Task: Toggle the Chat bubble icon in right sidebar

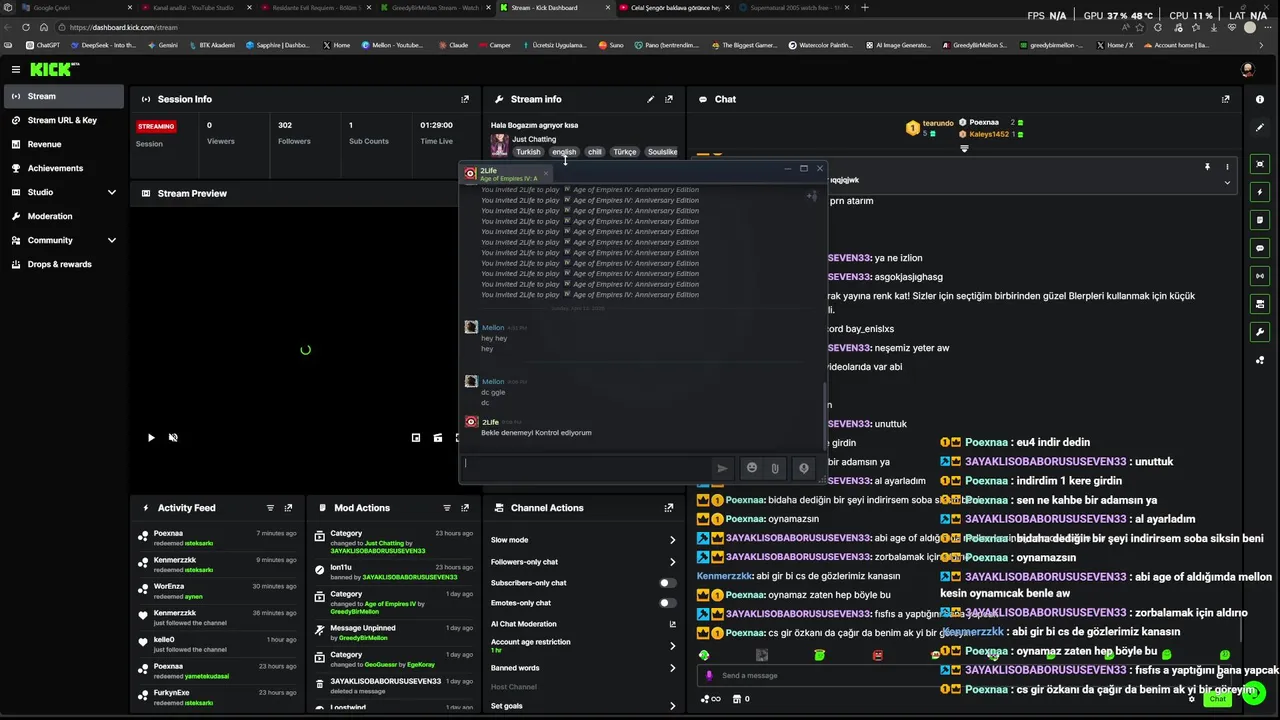Action: (1260, 248)
